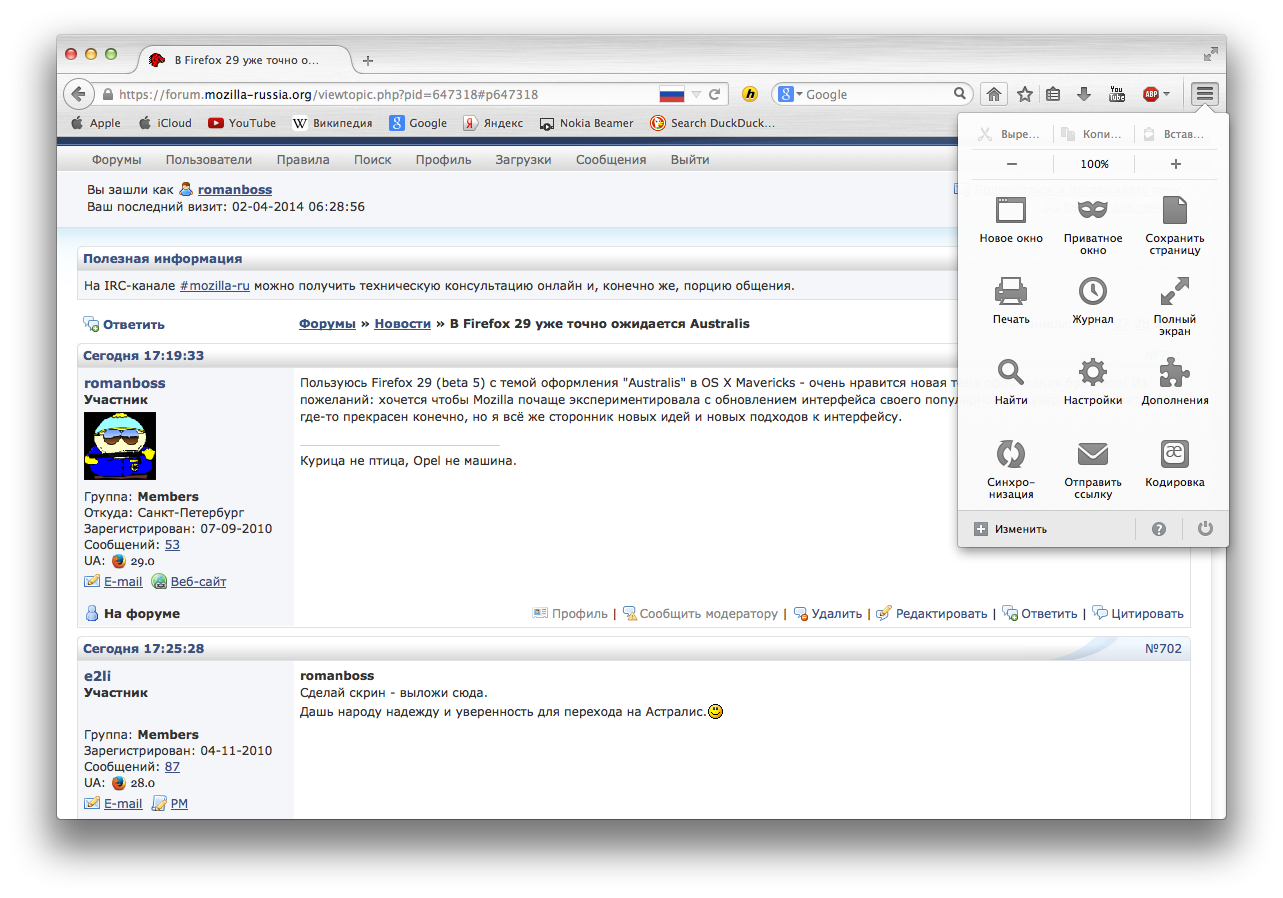This screenshot has height=898, width=1283.
Task: Click Customize (Изменить) in menu panel
Action: (x=1011, y=529)
